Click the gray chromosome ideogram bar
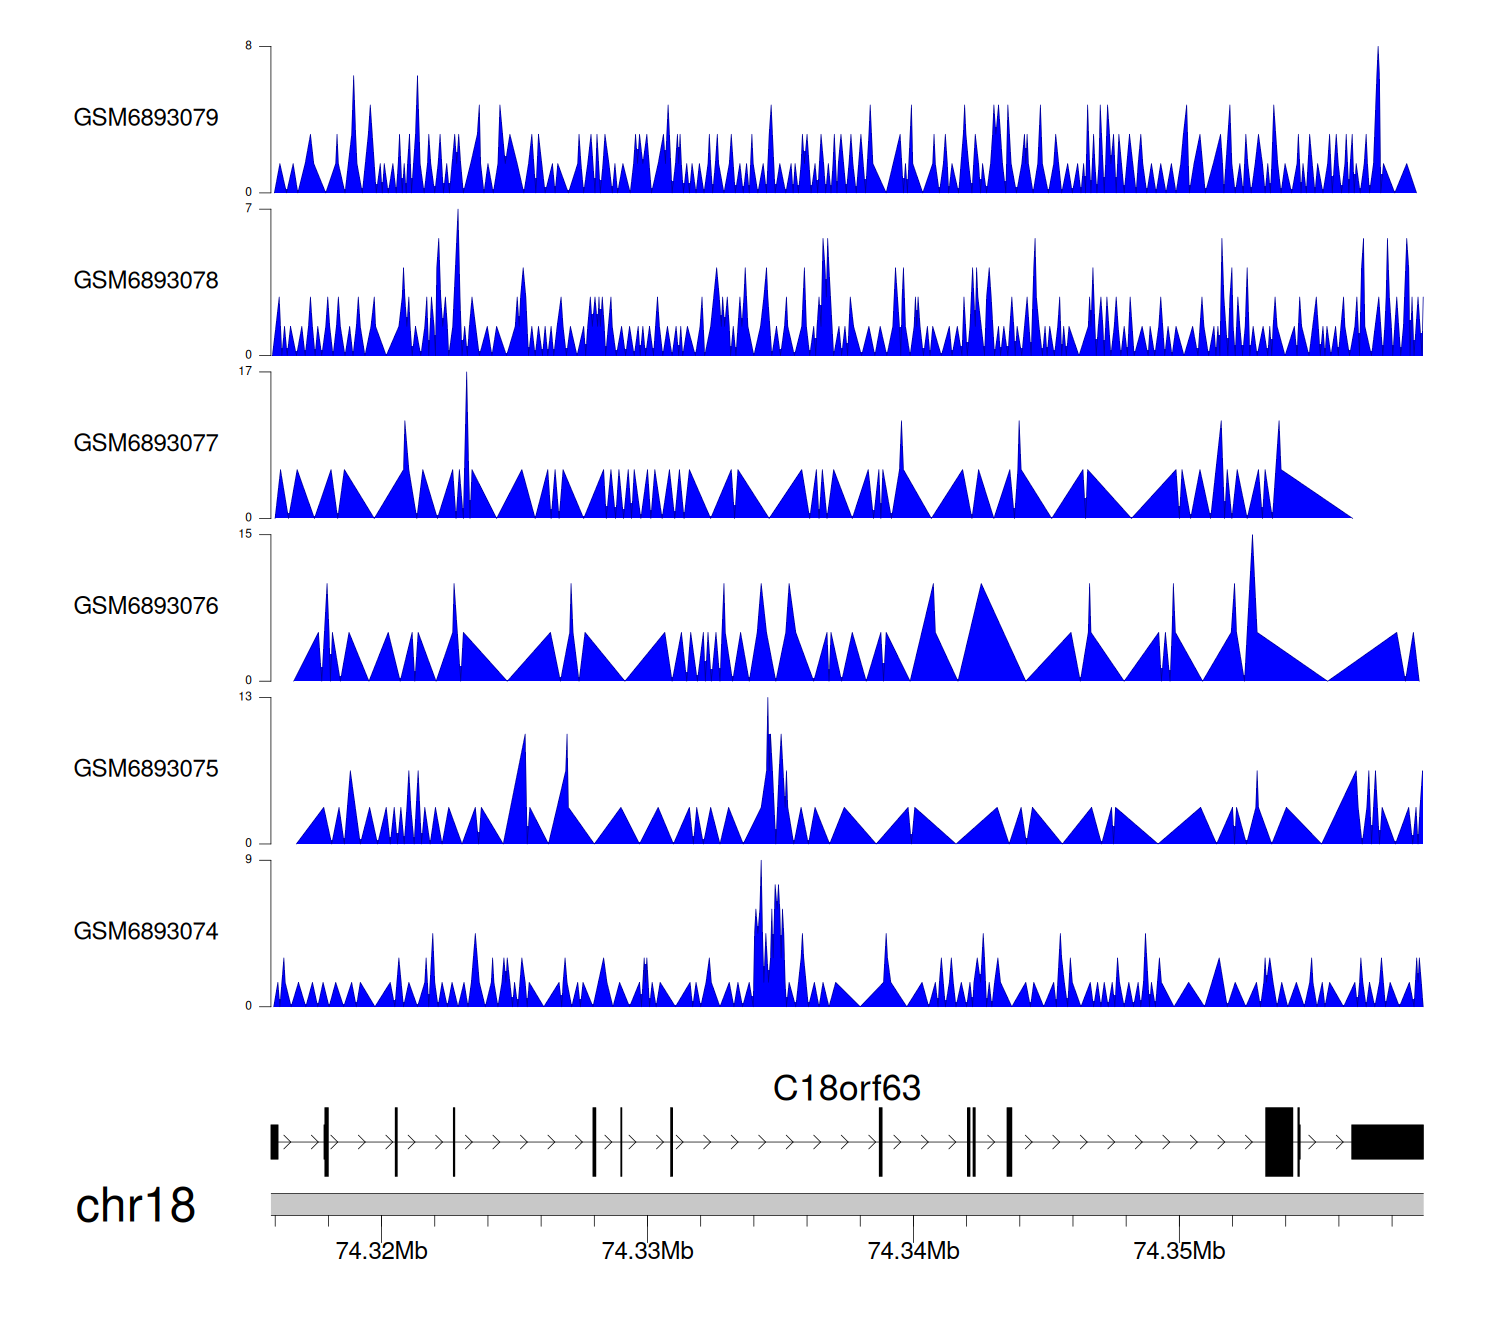Viewport: 1500px width, 1320px height. click(x=846, y=1204)
